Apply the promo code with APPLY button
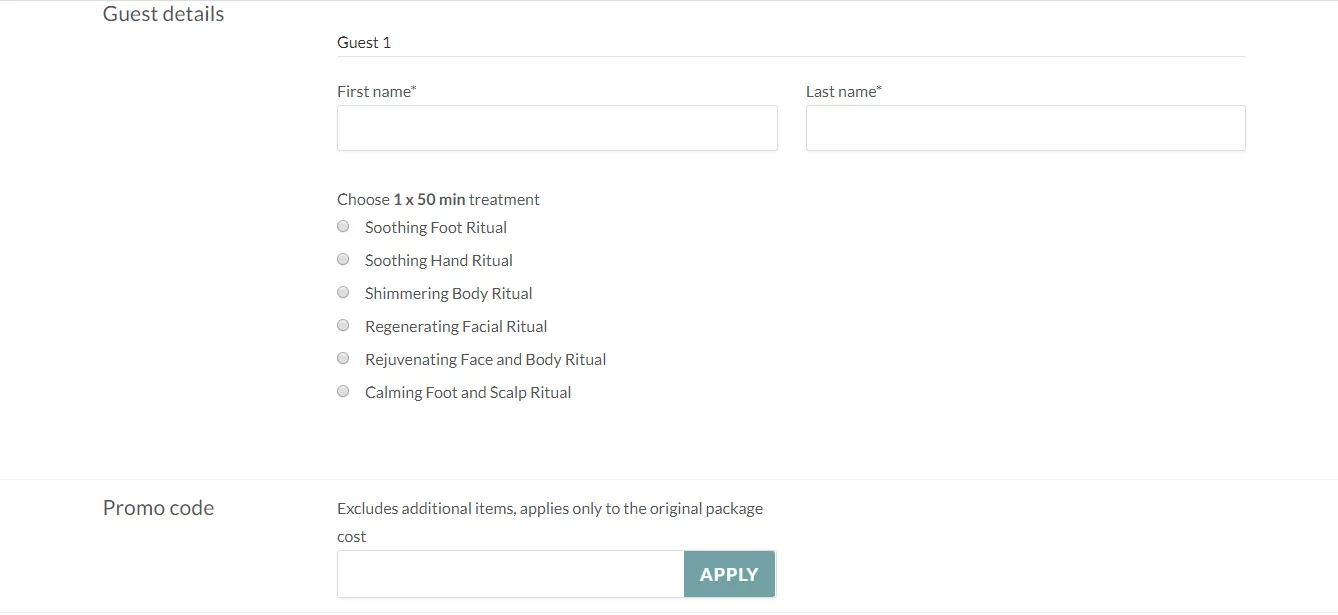The height and width of the screenshot is (615, 1338). coord(729,574)
